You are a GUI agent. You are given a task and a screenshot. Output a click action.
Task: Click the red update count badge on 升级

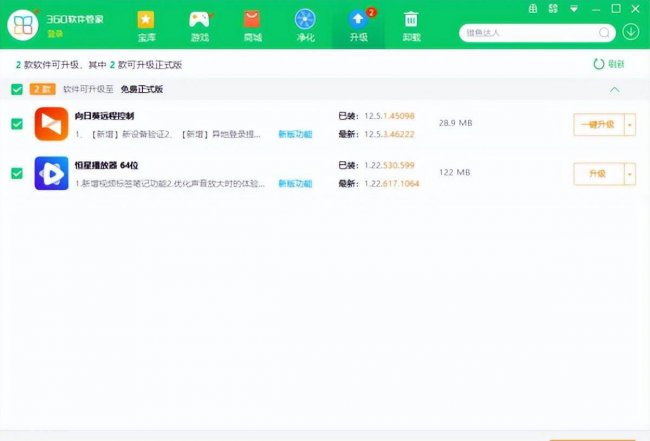pos(371,12)
